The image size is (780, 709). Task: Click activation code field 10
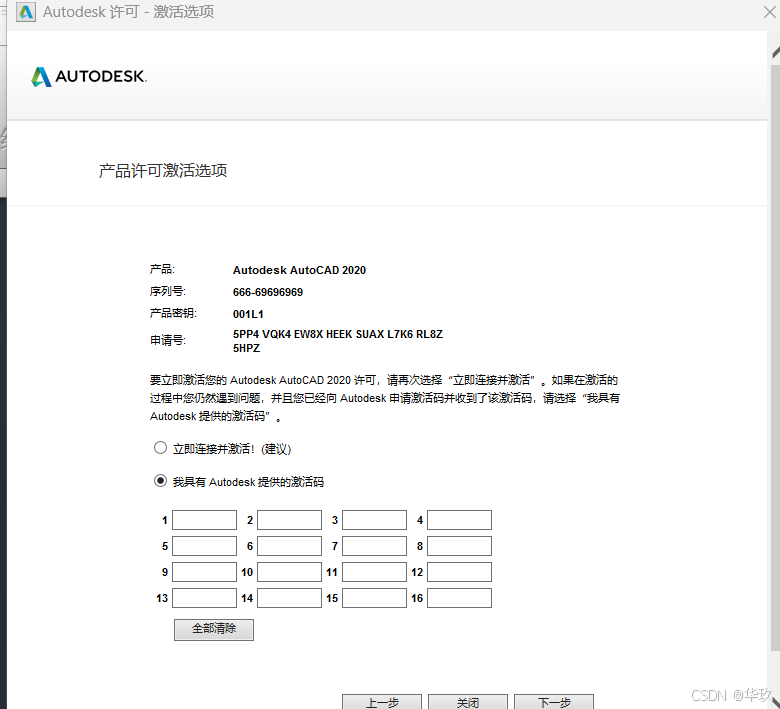click(290, 572)
